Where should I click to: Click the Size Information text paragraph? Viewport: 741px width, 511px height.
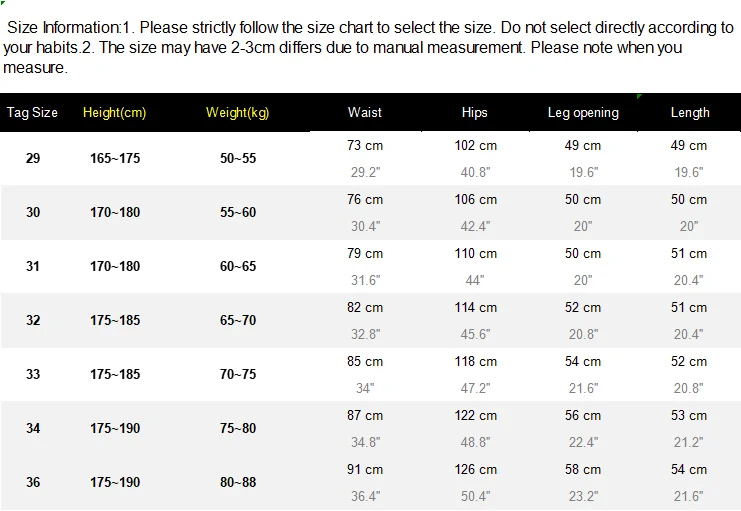tap(368, 47)
